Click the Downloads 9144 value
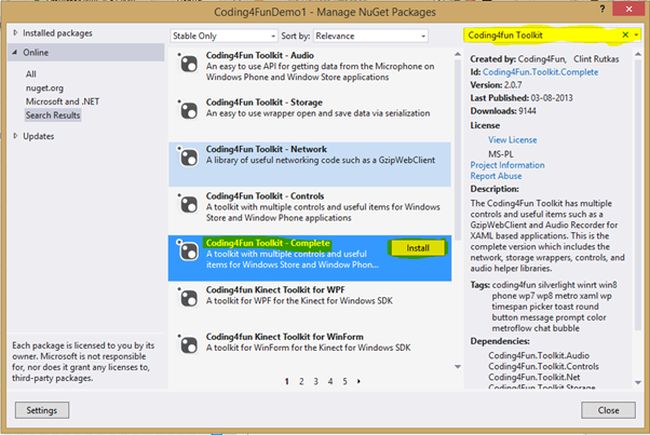This screenshot has width=650, height=435. tap(526, 111)
